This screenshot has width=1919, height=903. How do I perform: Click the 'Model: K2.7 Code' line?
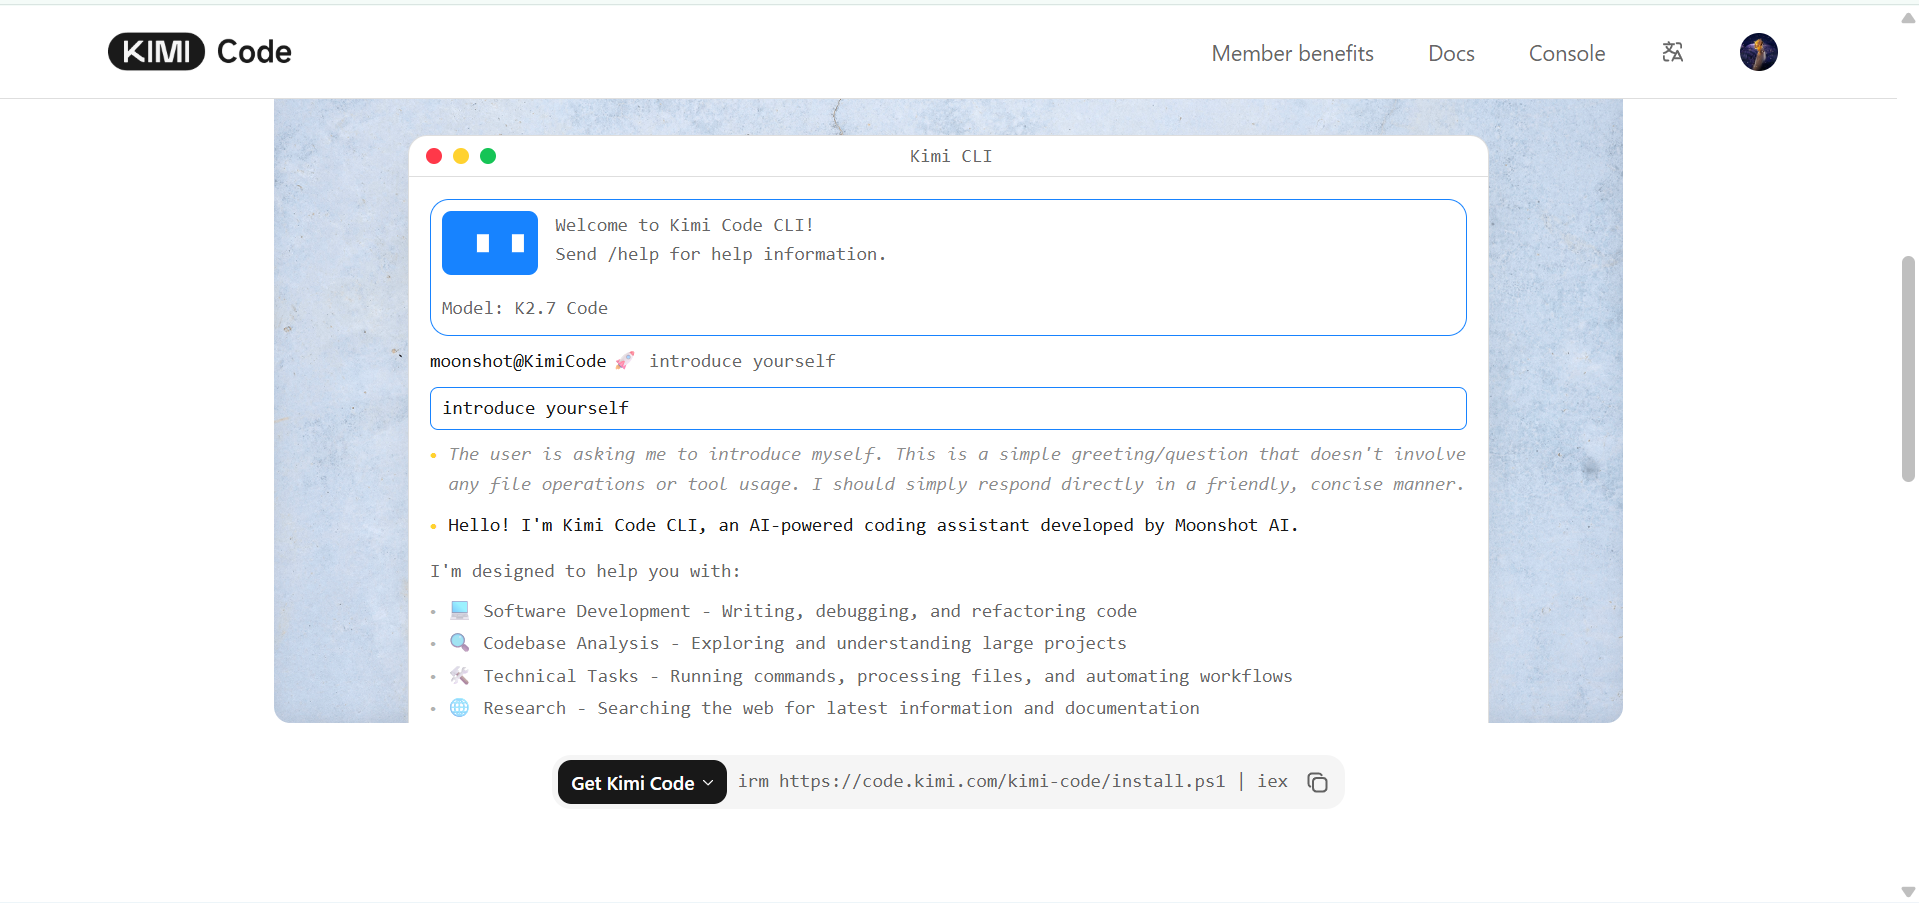click(x=525, y=308)
